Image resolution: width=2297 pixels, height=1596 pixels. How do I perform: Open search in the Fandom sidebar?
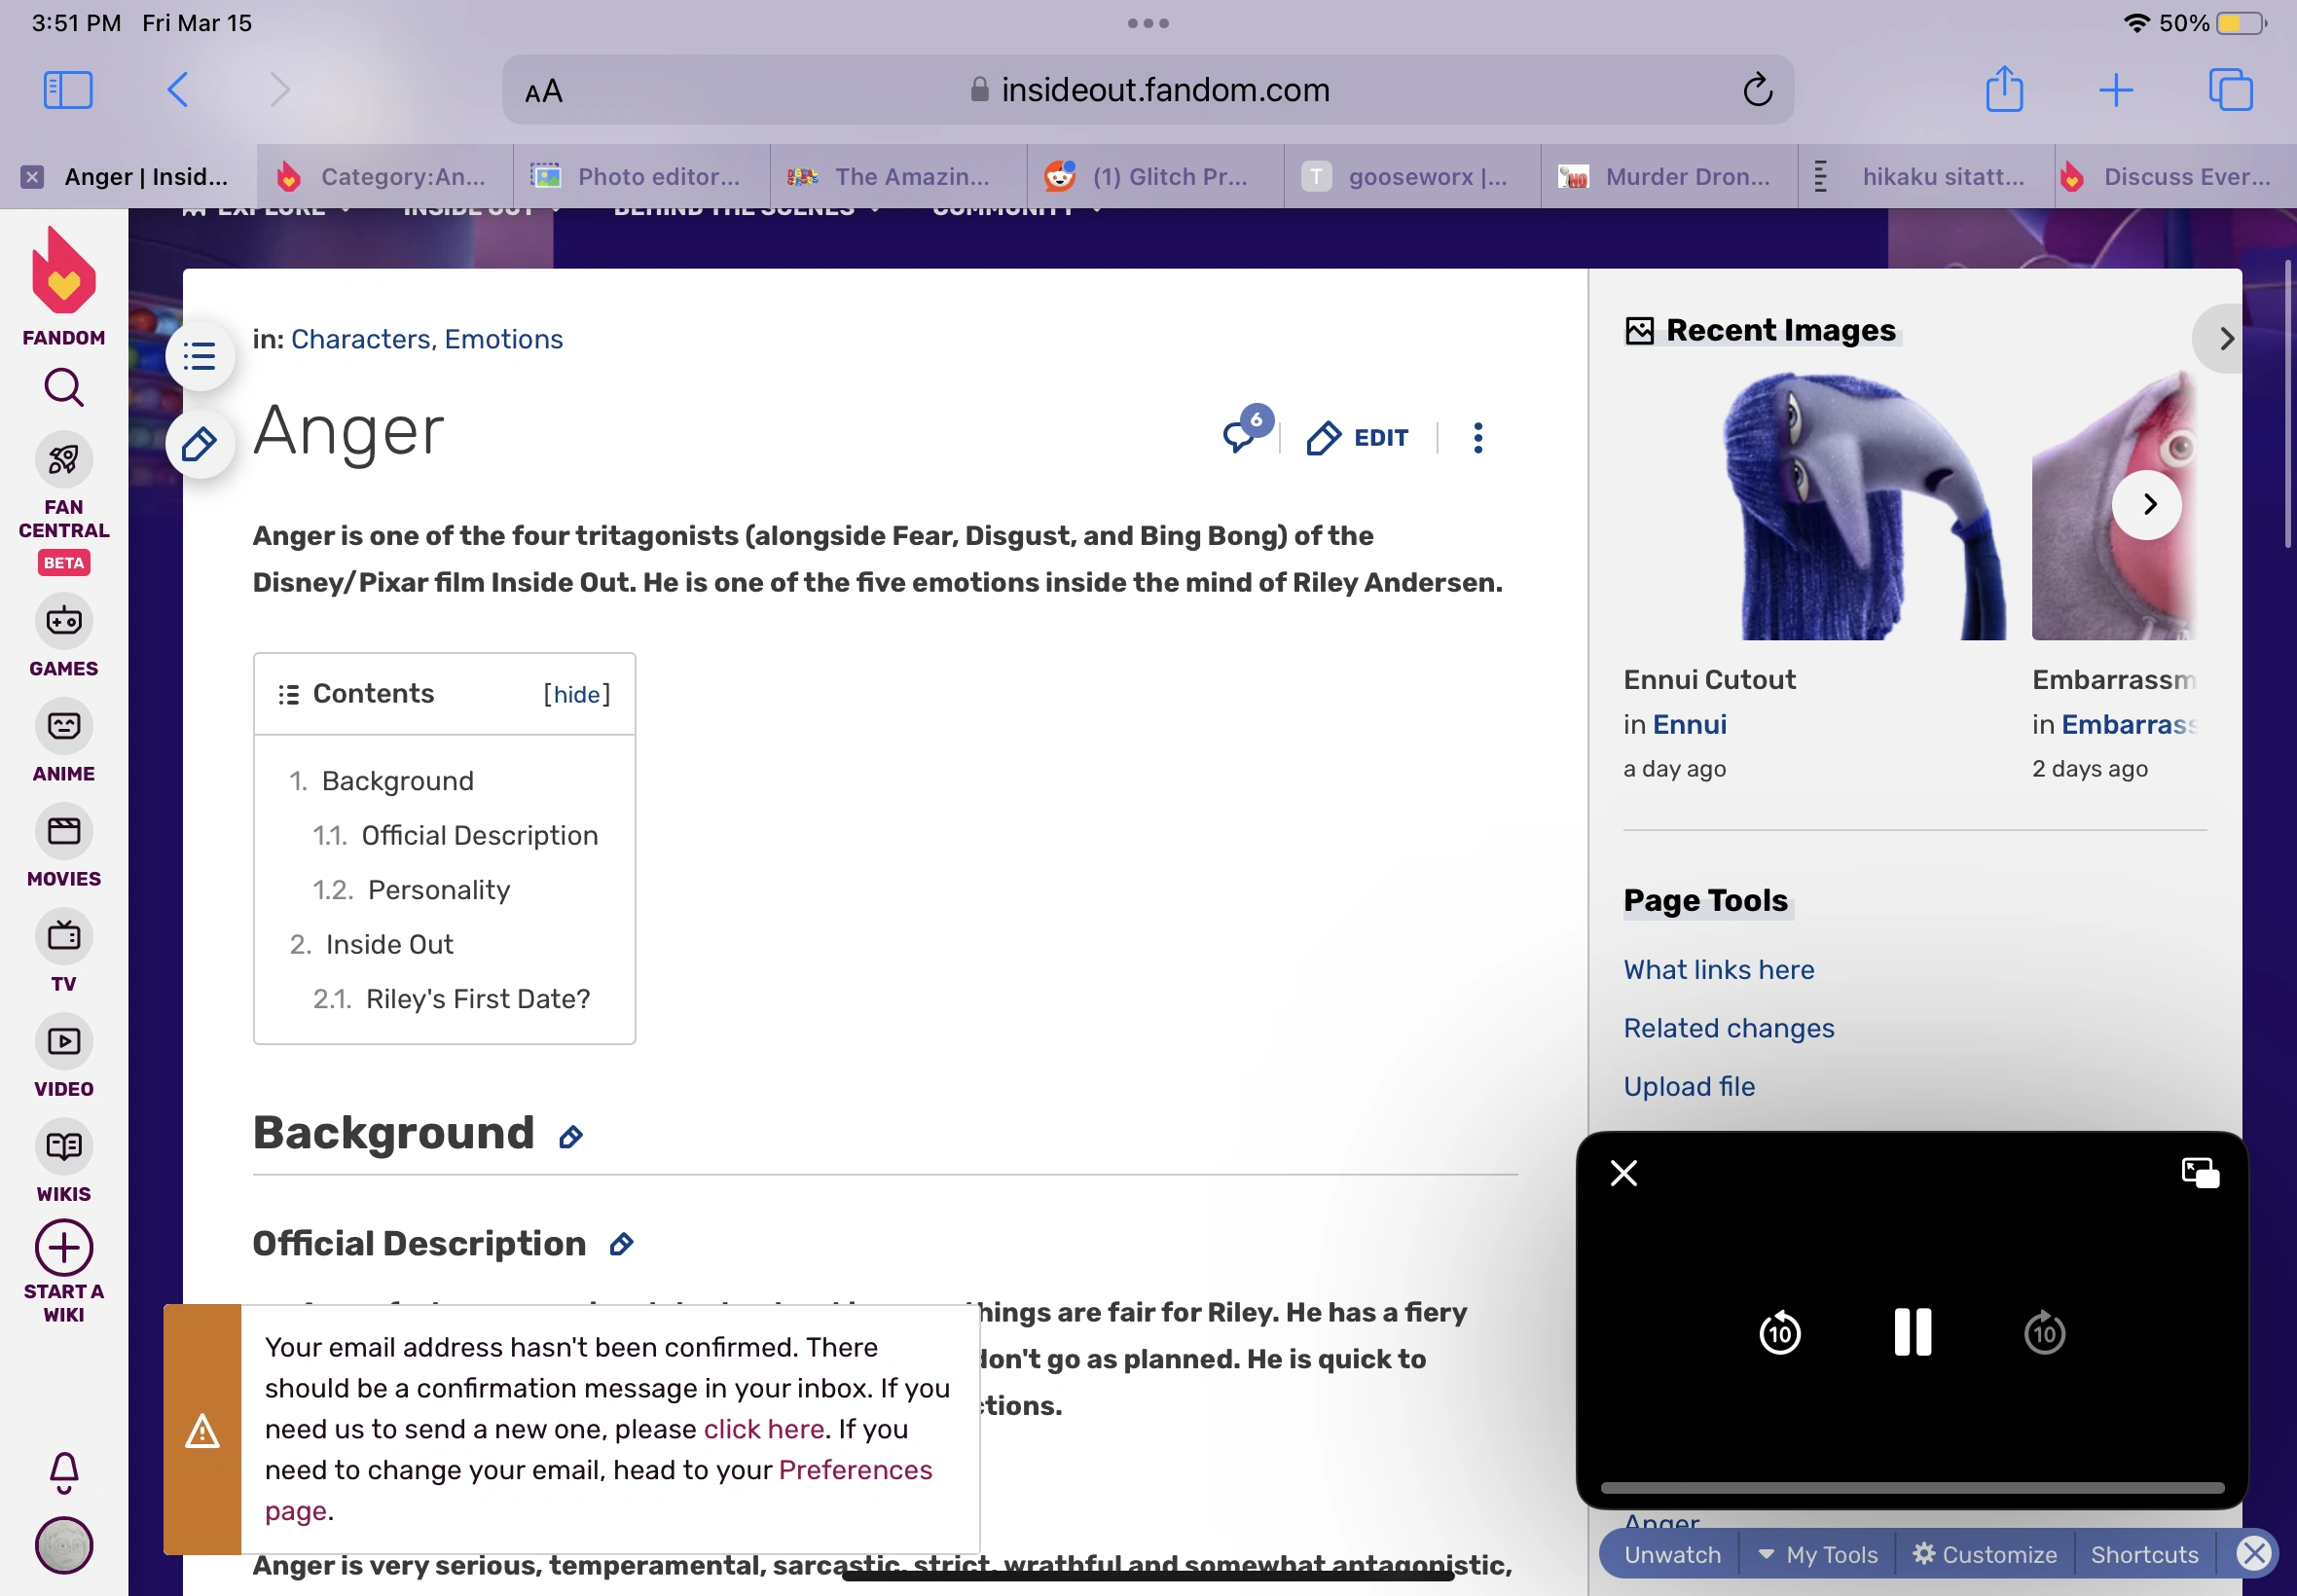[x=63, y=388]
